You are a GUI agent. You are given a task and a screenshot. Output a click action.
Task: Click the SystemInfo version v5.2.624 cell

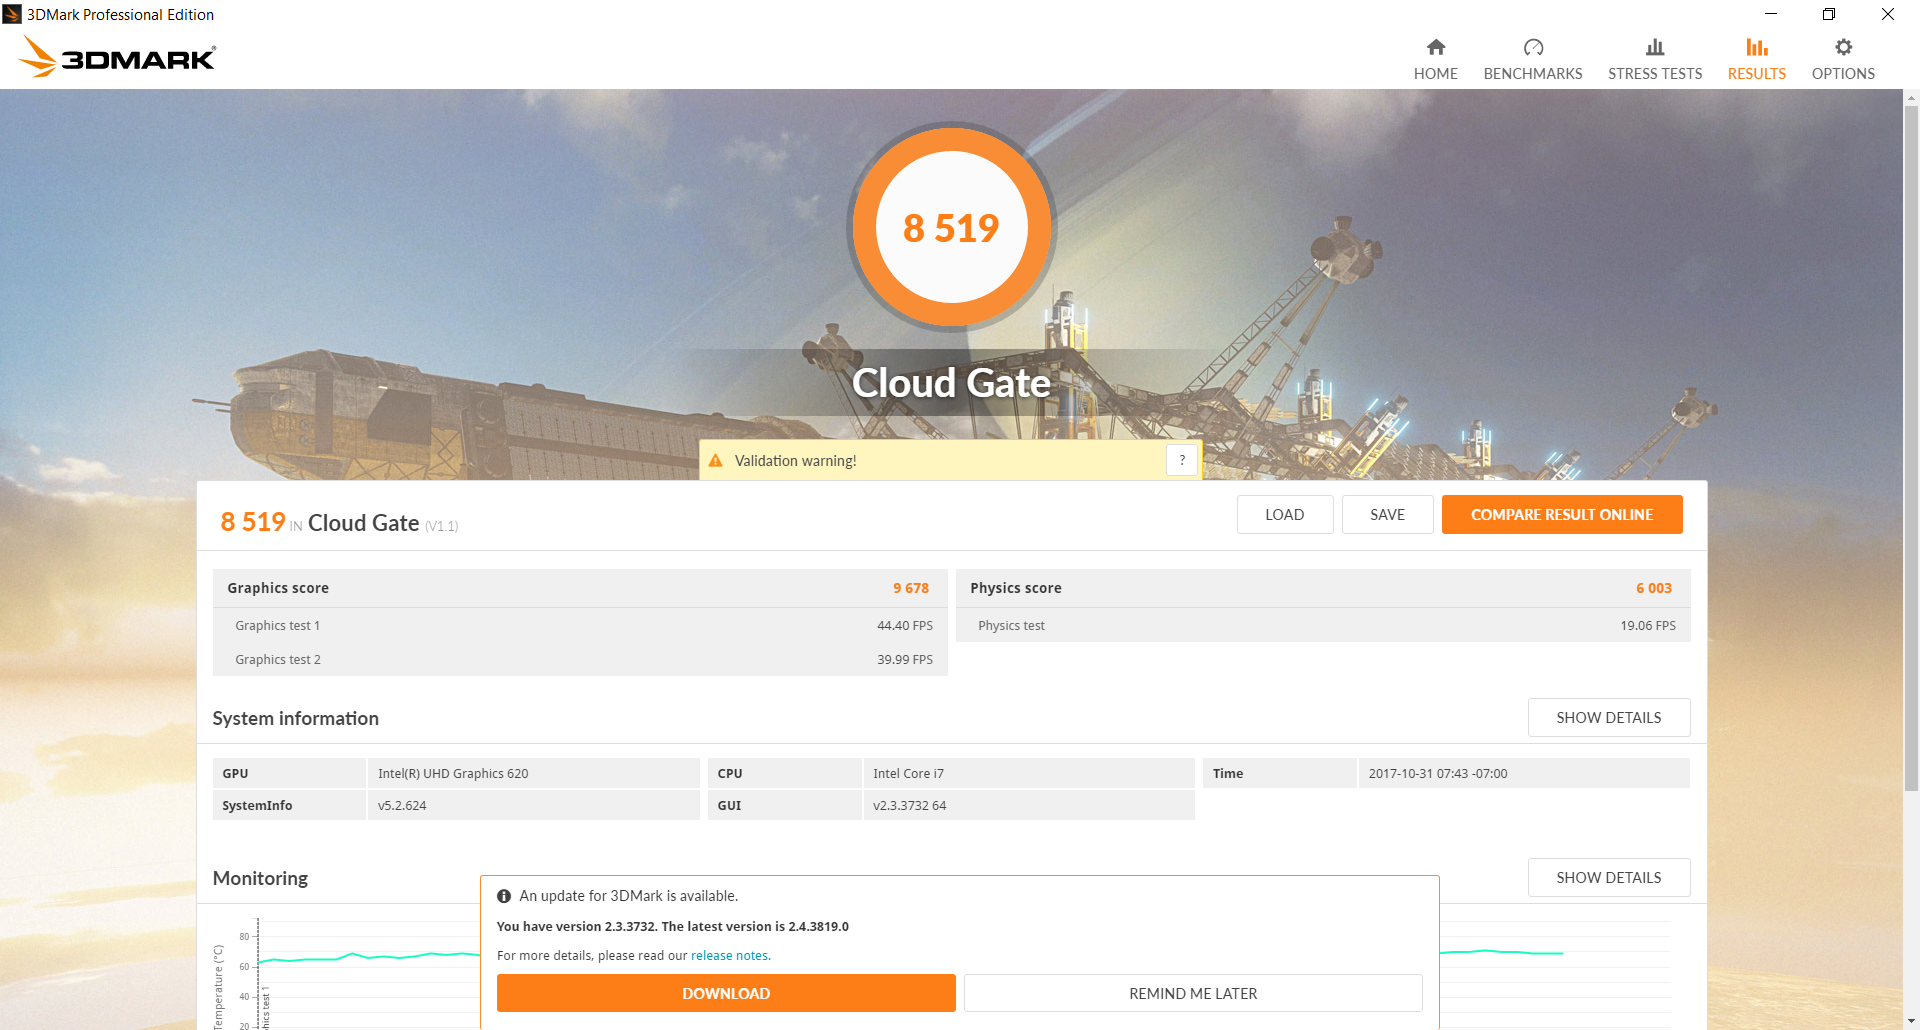[x=534, y=805]
